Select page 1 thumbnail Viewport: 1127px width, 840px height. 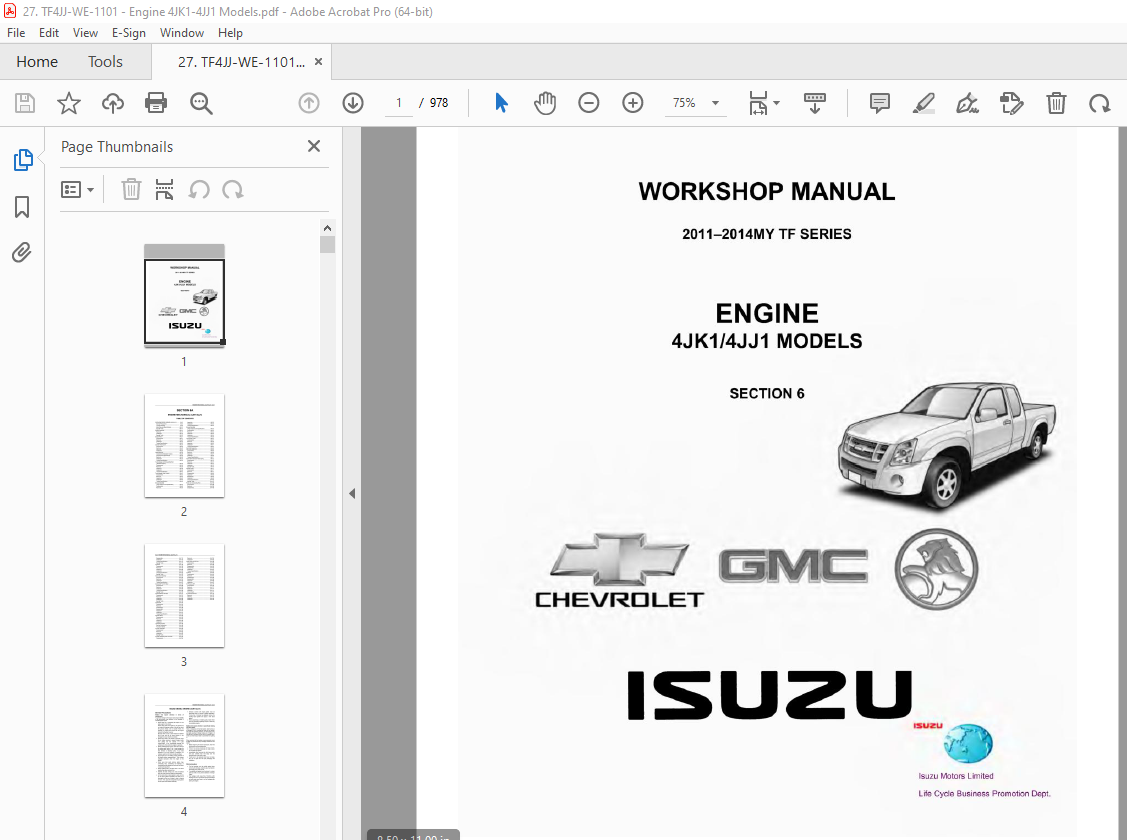pos(184,296)
